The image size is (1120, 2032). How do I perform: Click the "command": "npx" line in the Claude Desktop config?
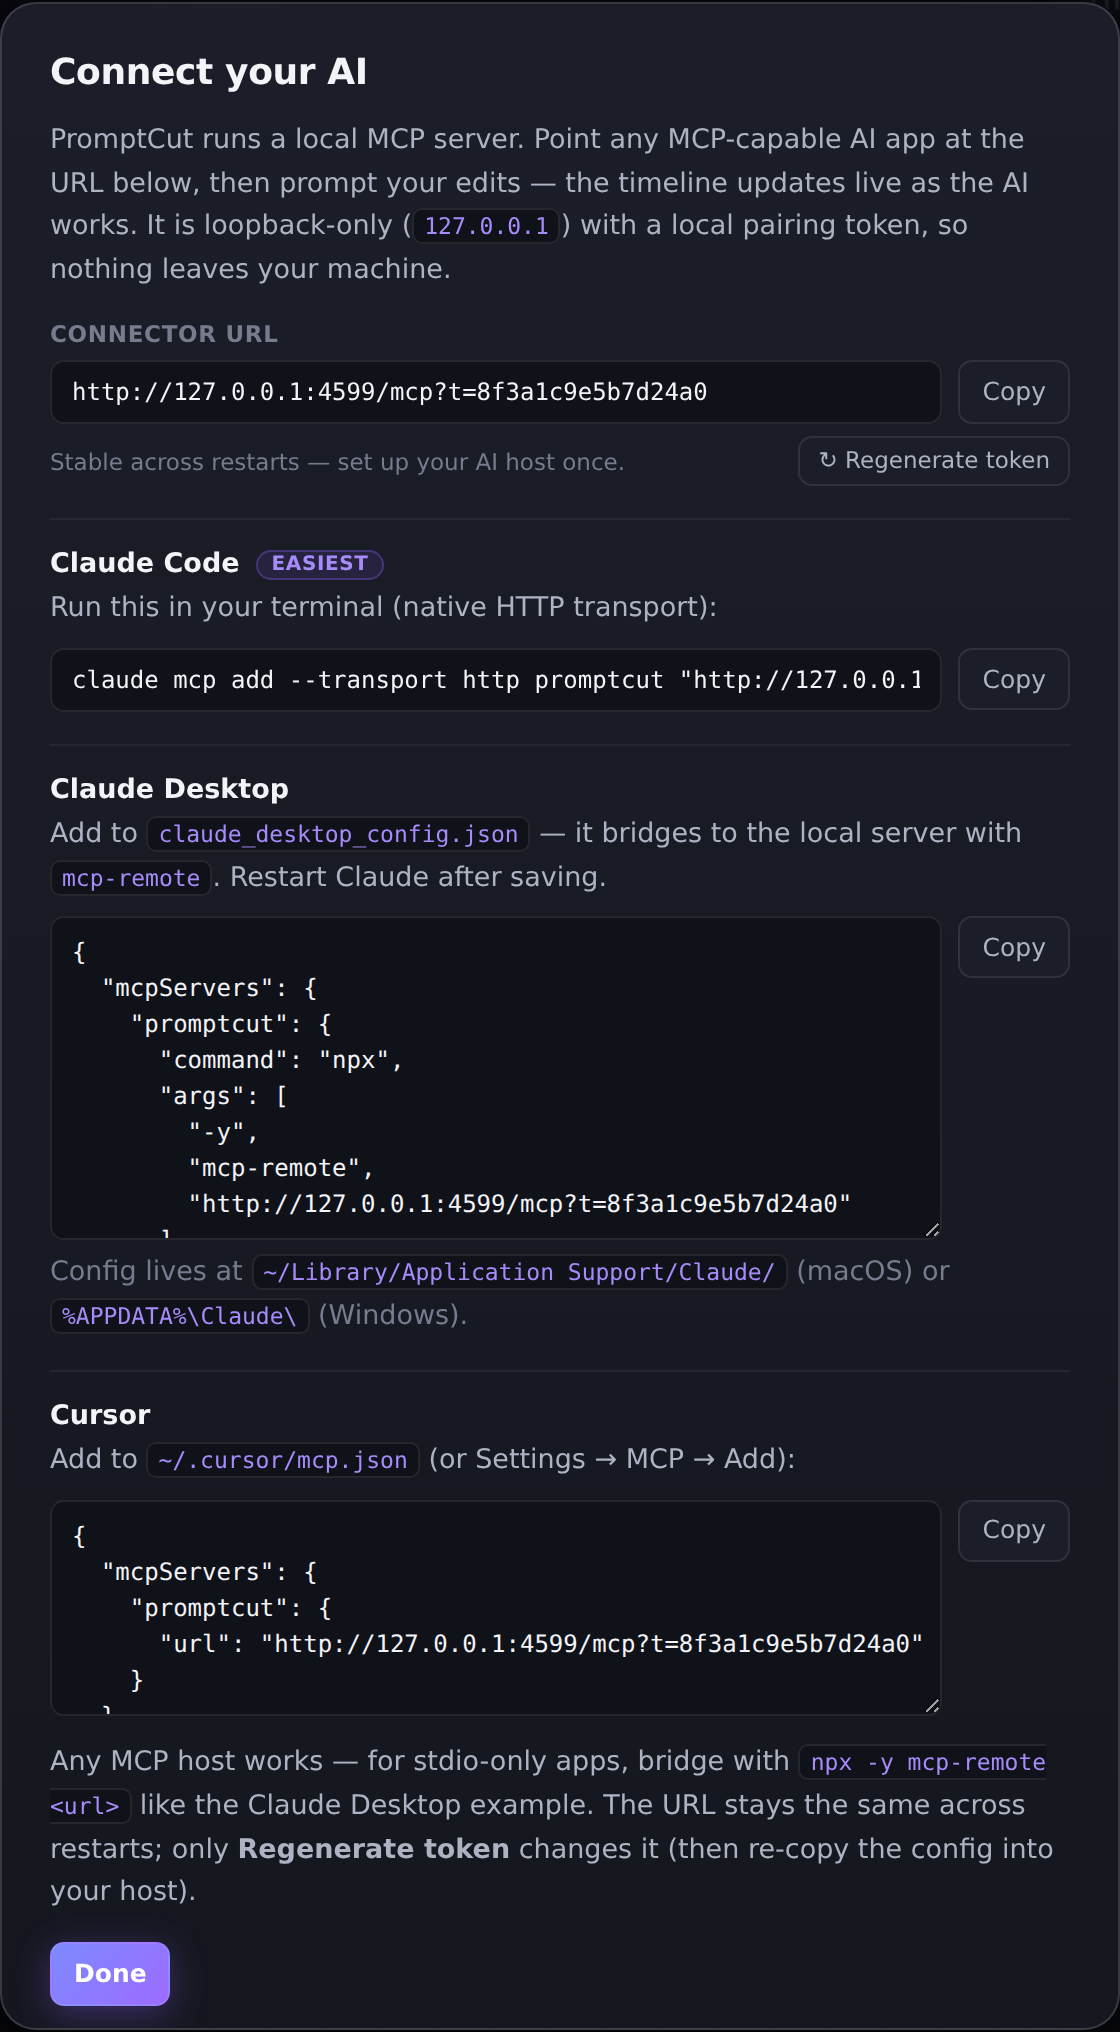pos(281,1060)
